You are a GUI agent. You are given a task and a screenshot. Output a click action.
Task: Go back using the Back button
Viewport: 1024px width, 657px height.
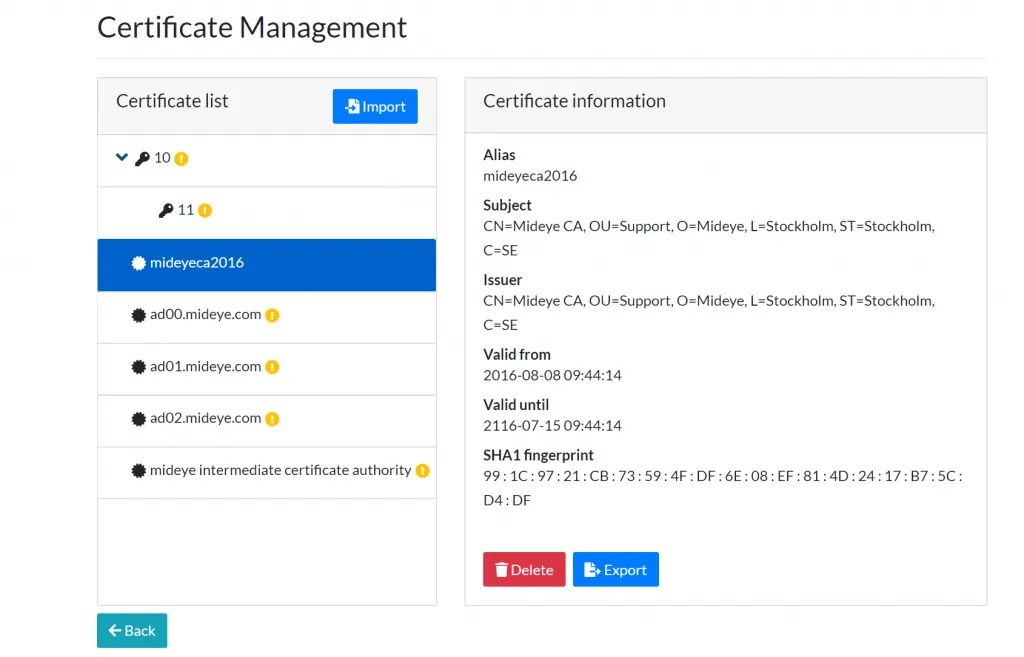click(x=131, y=630)
